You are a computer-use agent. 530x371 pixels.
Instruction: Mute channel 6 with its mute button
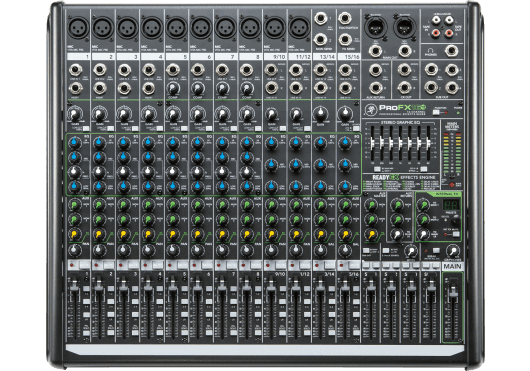point(208,265)
